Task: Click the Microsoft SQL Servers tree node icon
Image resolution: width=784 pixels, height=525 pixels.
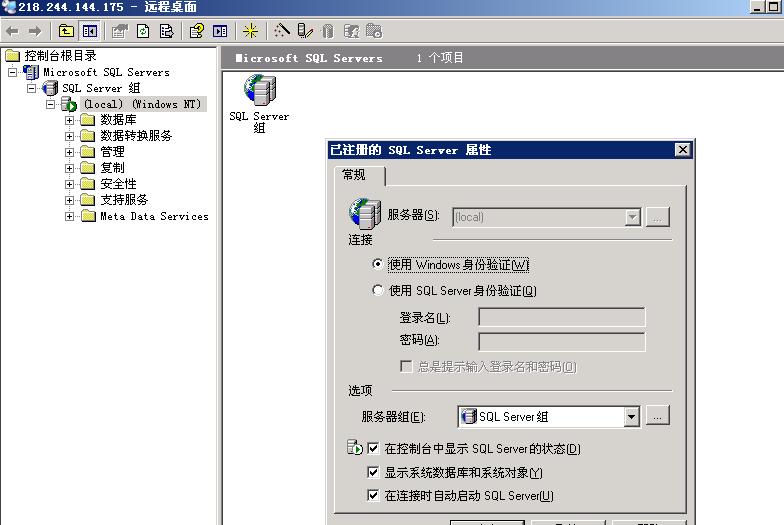Action: [x=31, y=72]
